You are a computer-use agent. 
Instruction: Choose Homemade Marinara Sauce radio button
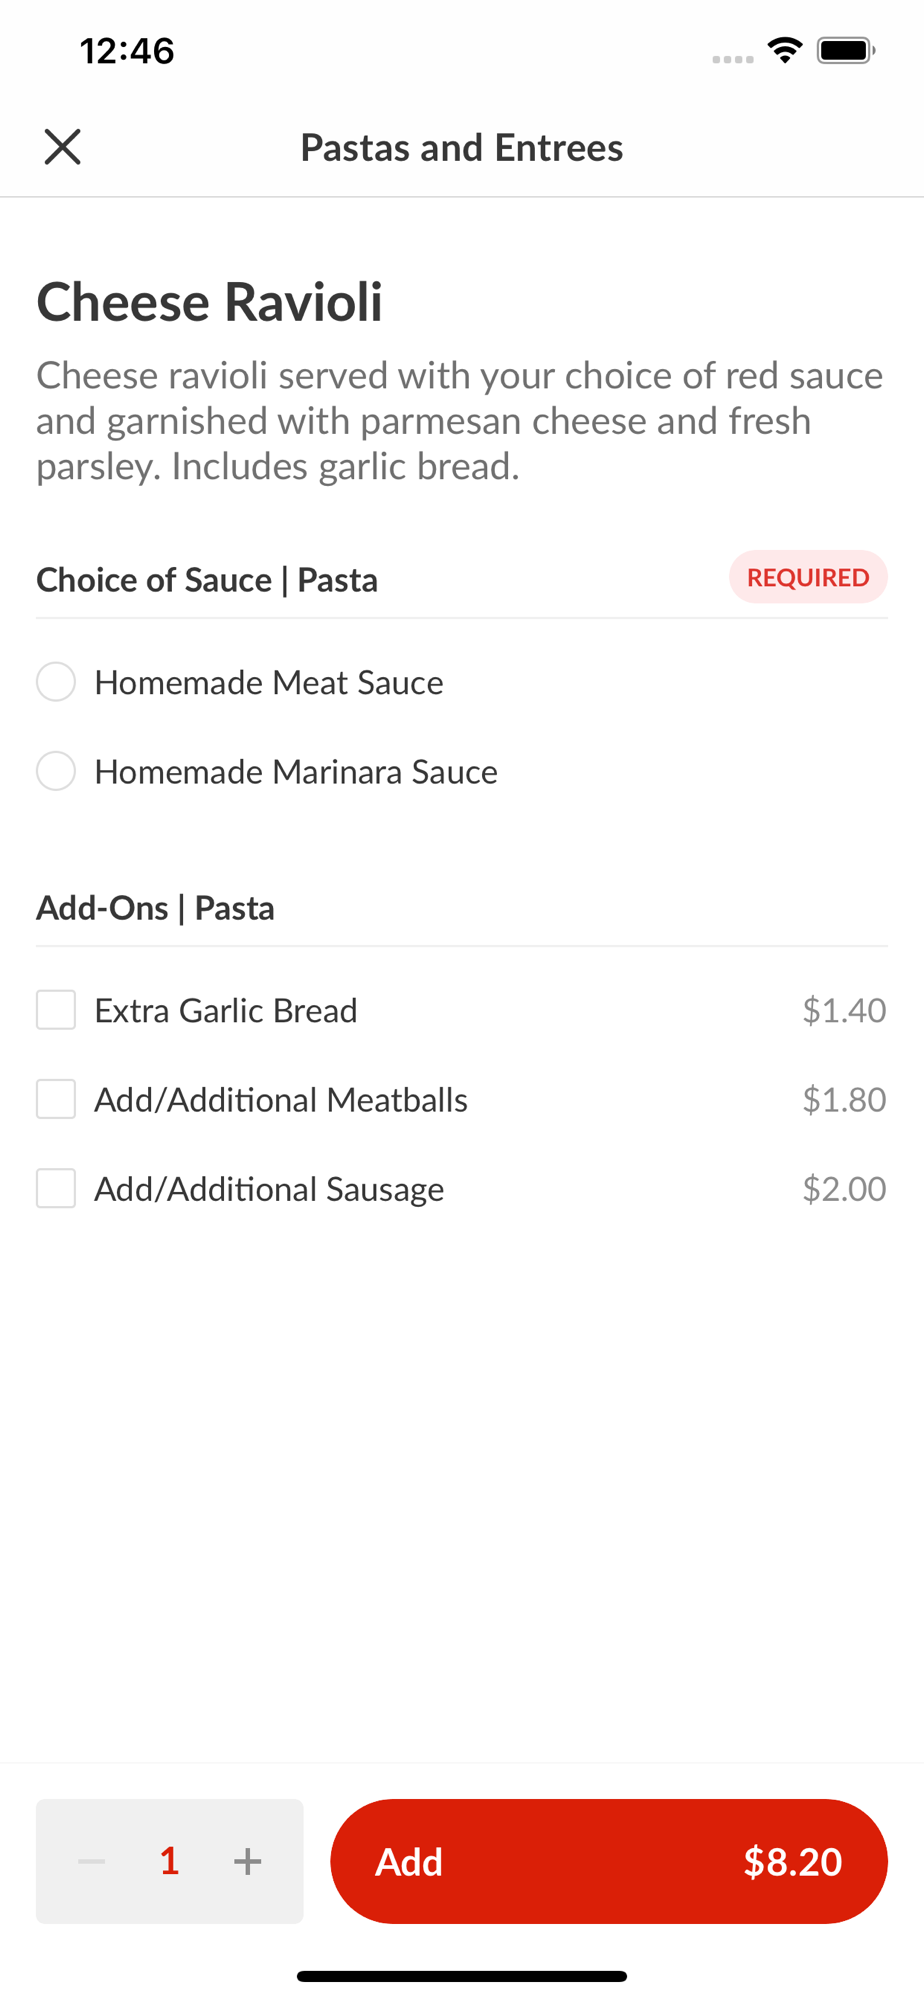(x=56, y=771)
